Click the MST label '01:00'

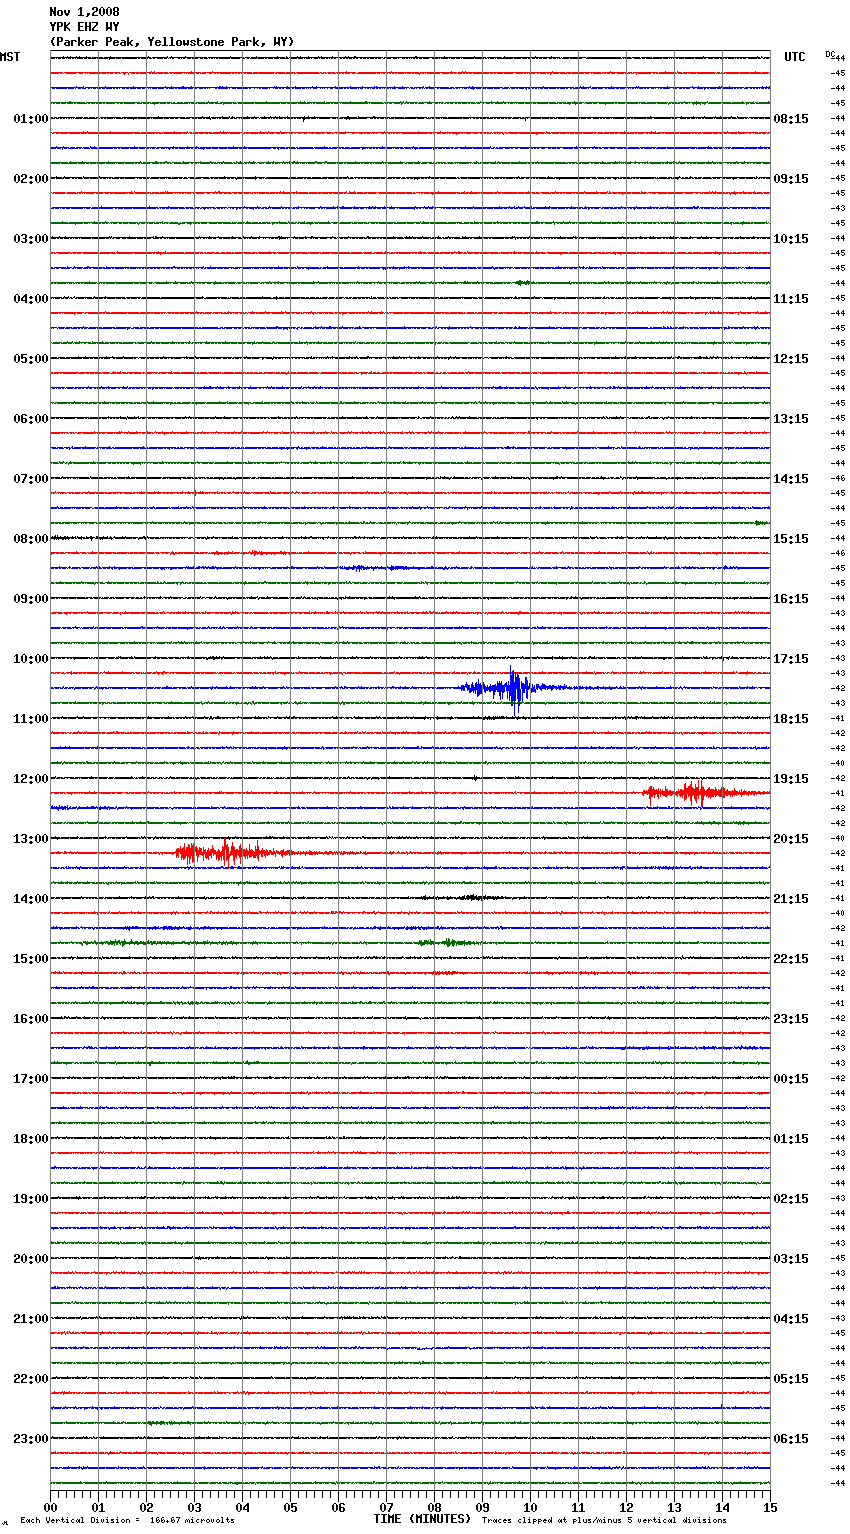coord(31,119)
